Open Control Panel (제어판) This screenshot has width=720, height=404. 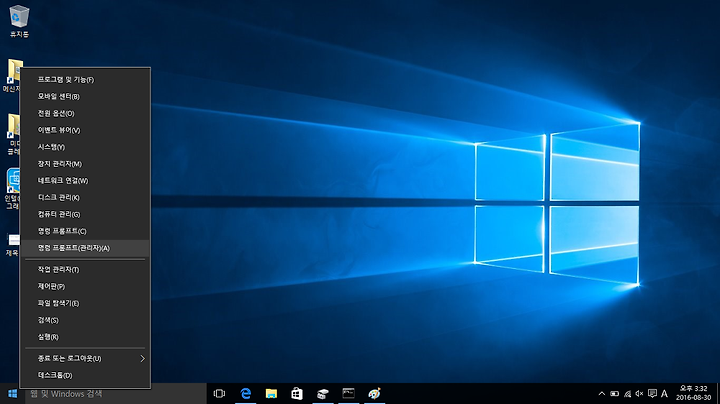click(85, 286)
